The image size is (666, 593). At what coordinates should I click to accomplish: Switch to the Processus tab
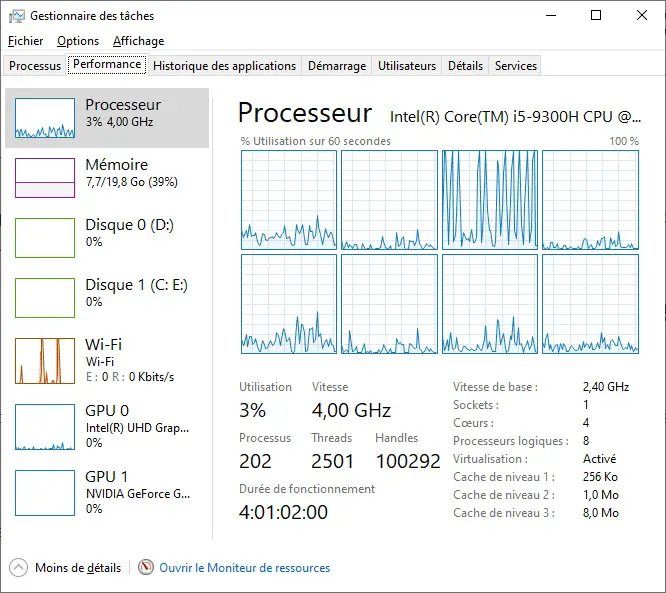click(35, 66)
